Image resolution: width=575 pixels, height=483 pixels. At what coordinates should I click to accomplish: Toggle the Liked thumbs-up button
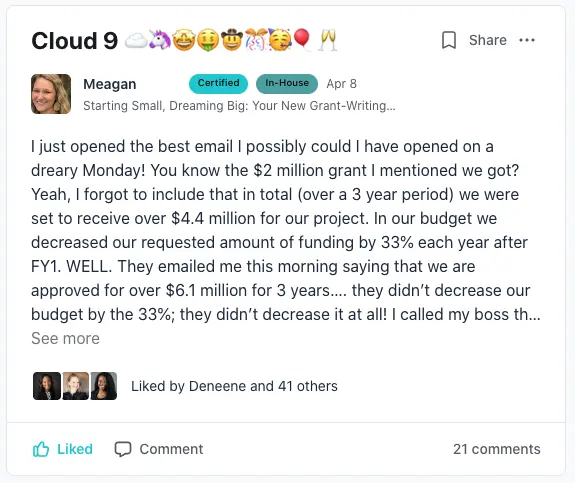click(x=63, y=449)
